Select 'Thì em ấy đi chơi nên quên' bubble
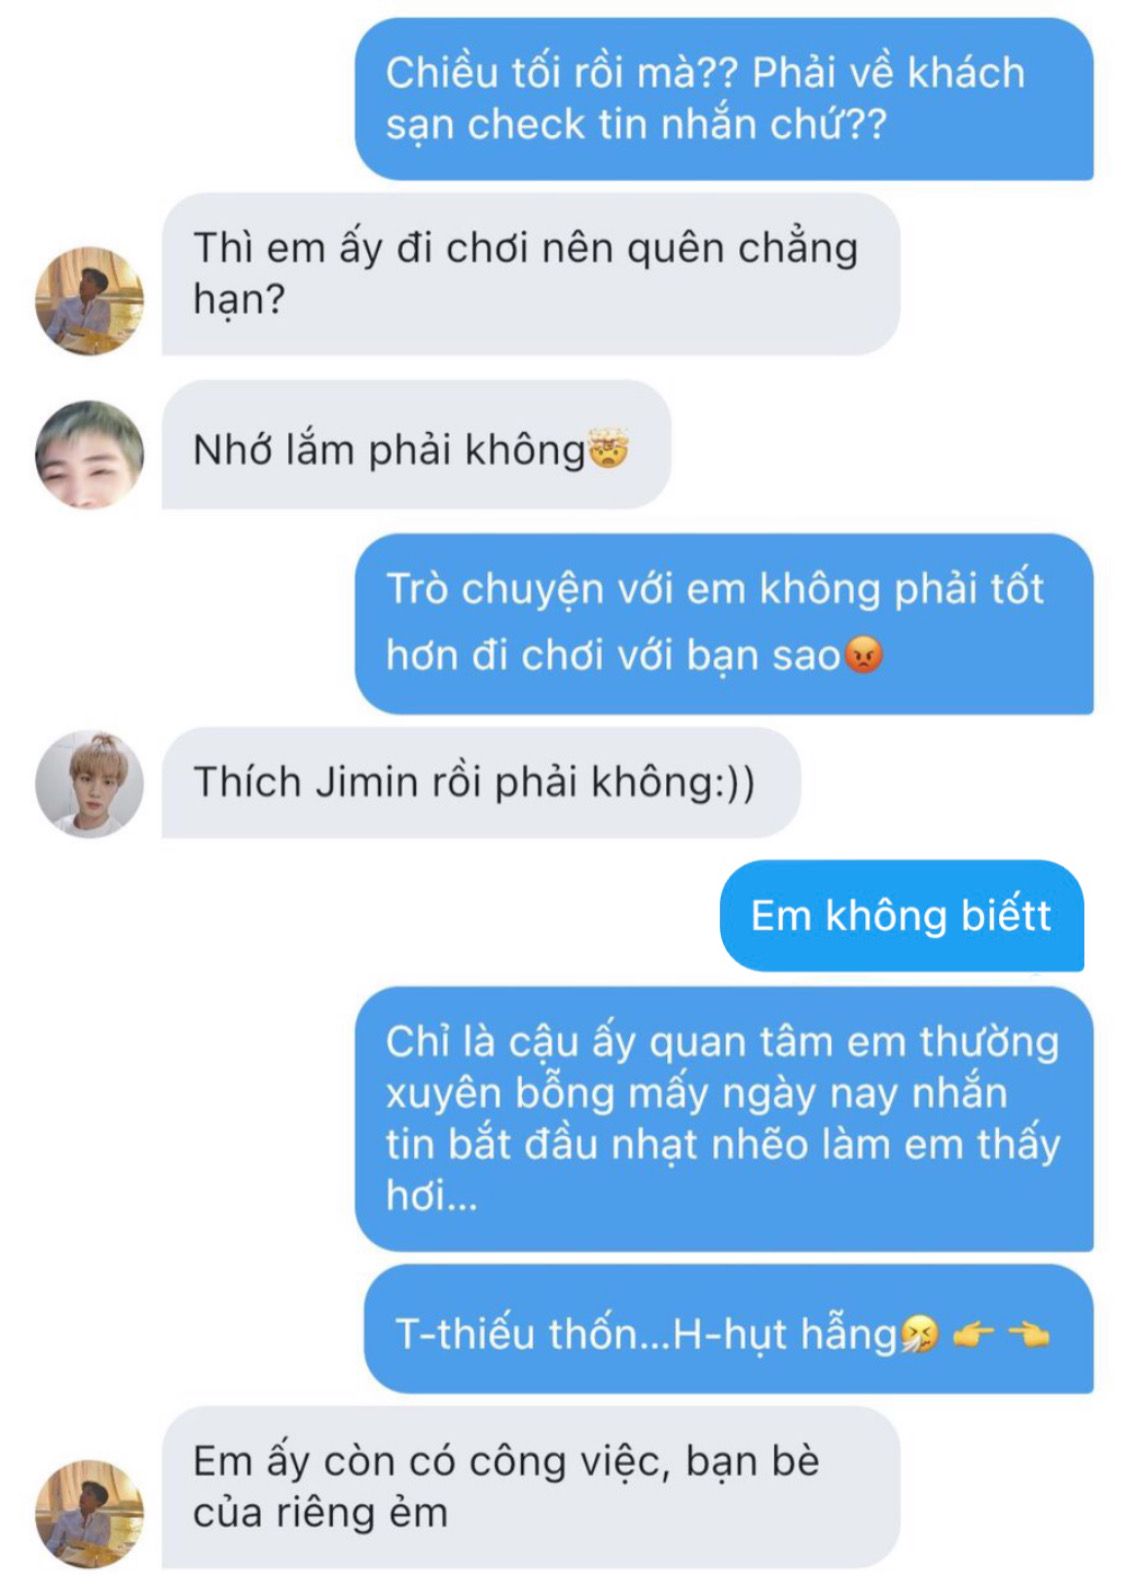1125x1587 pixels. pos(531,274)
